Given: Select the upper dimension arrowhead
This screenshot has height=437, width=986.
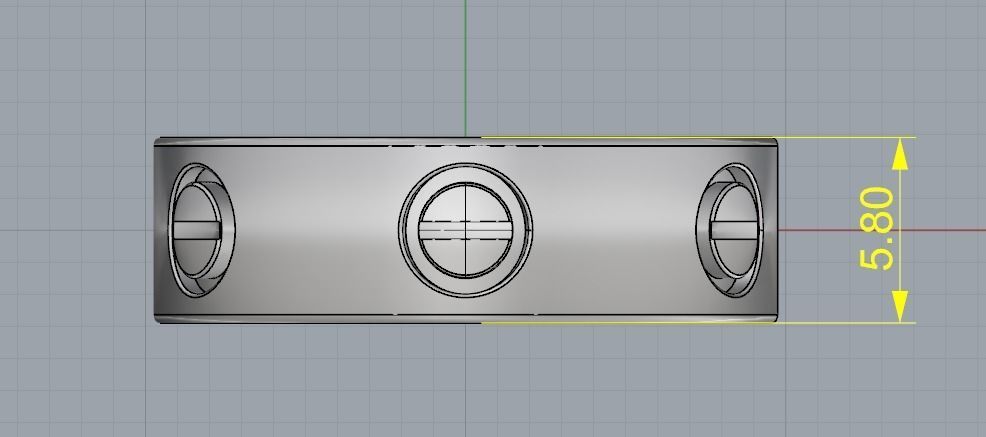Looking at the screenshot, I should [900, 154].
